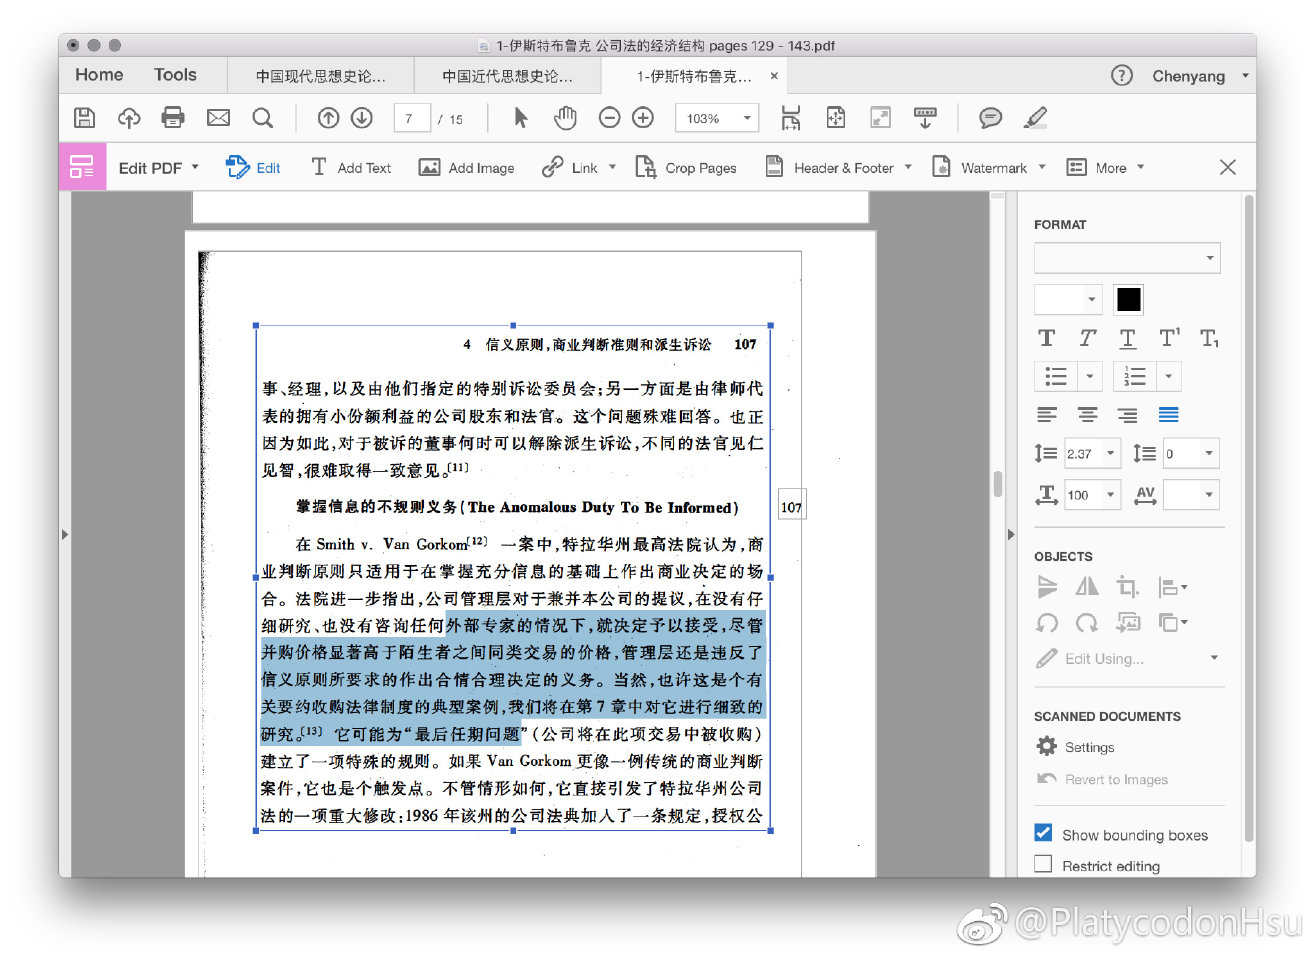
Task: Switch to the 中国现代思想史论 document tab
Action: point(320,76)
